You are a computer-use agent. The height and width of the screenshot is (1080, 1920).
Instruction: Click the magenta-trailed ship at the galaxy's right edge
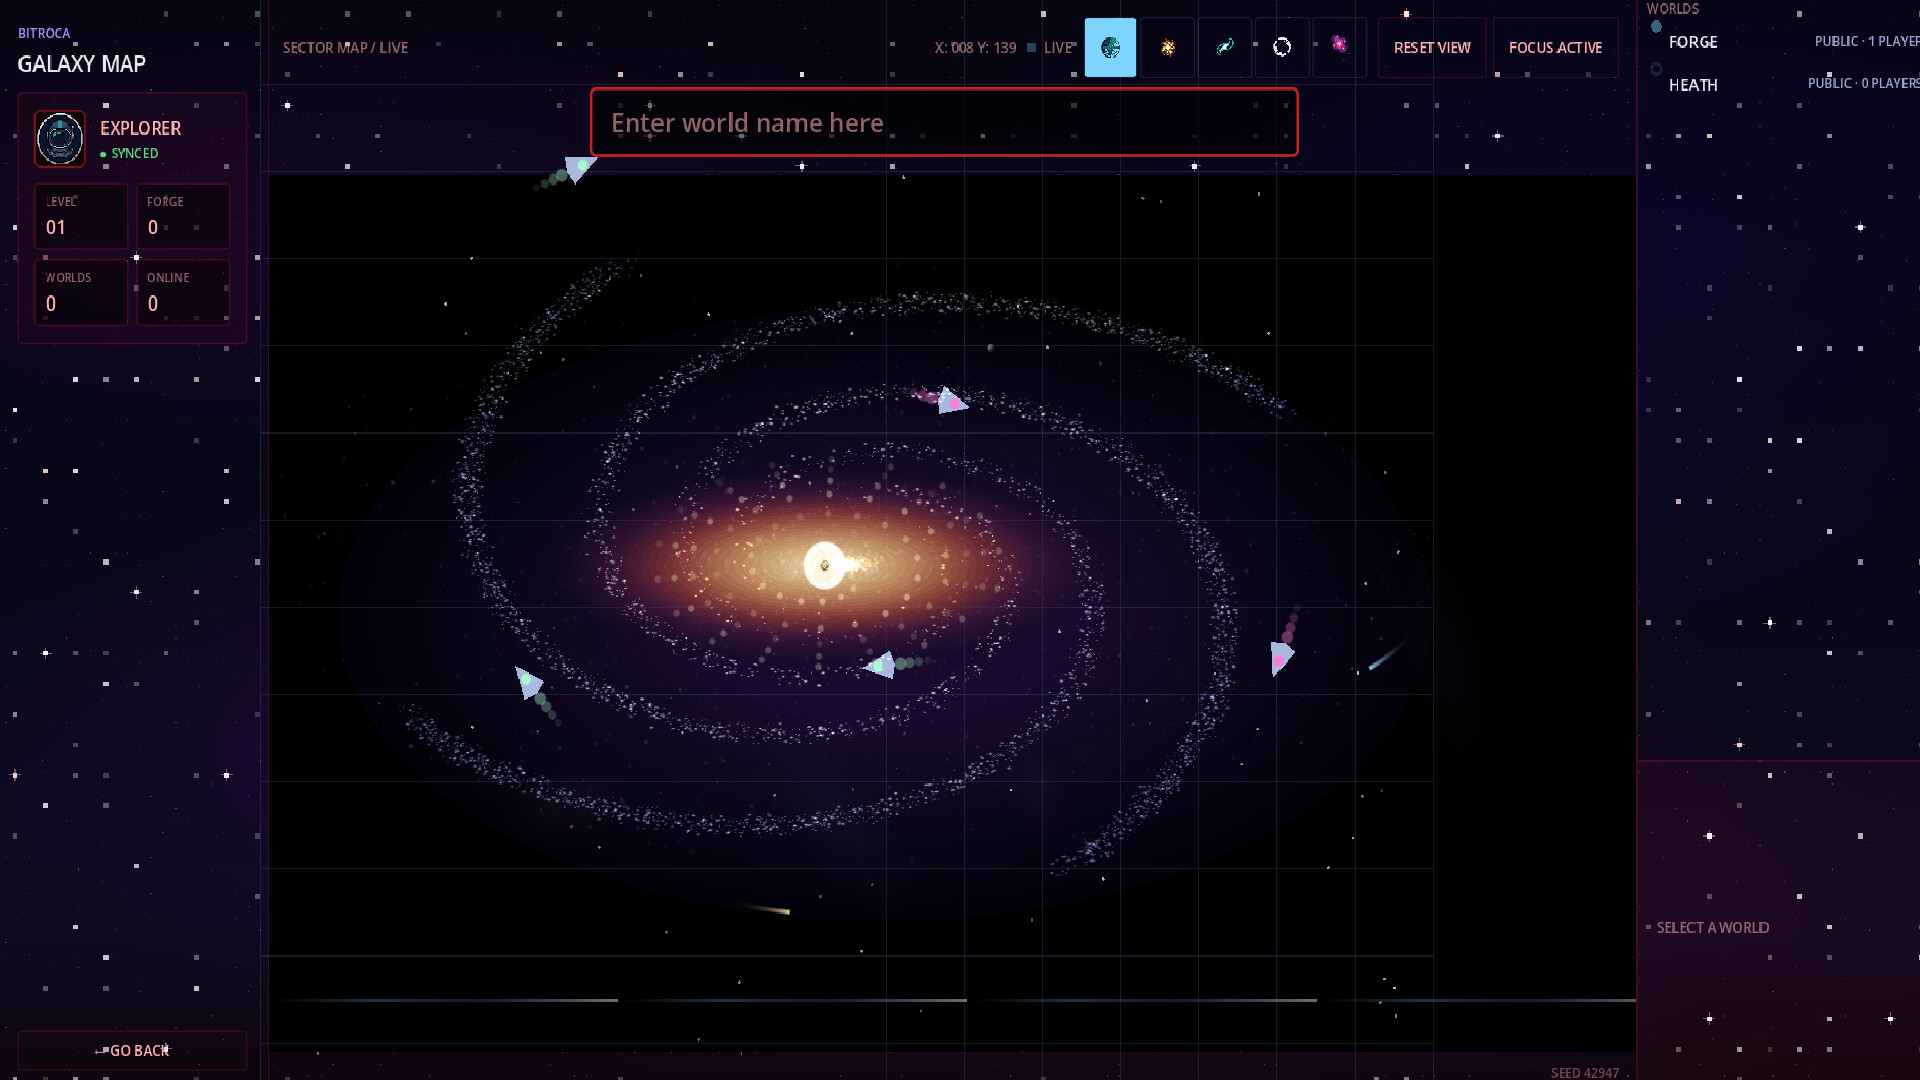[1281, 658]
